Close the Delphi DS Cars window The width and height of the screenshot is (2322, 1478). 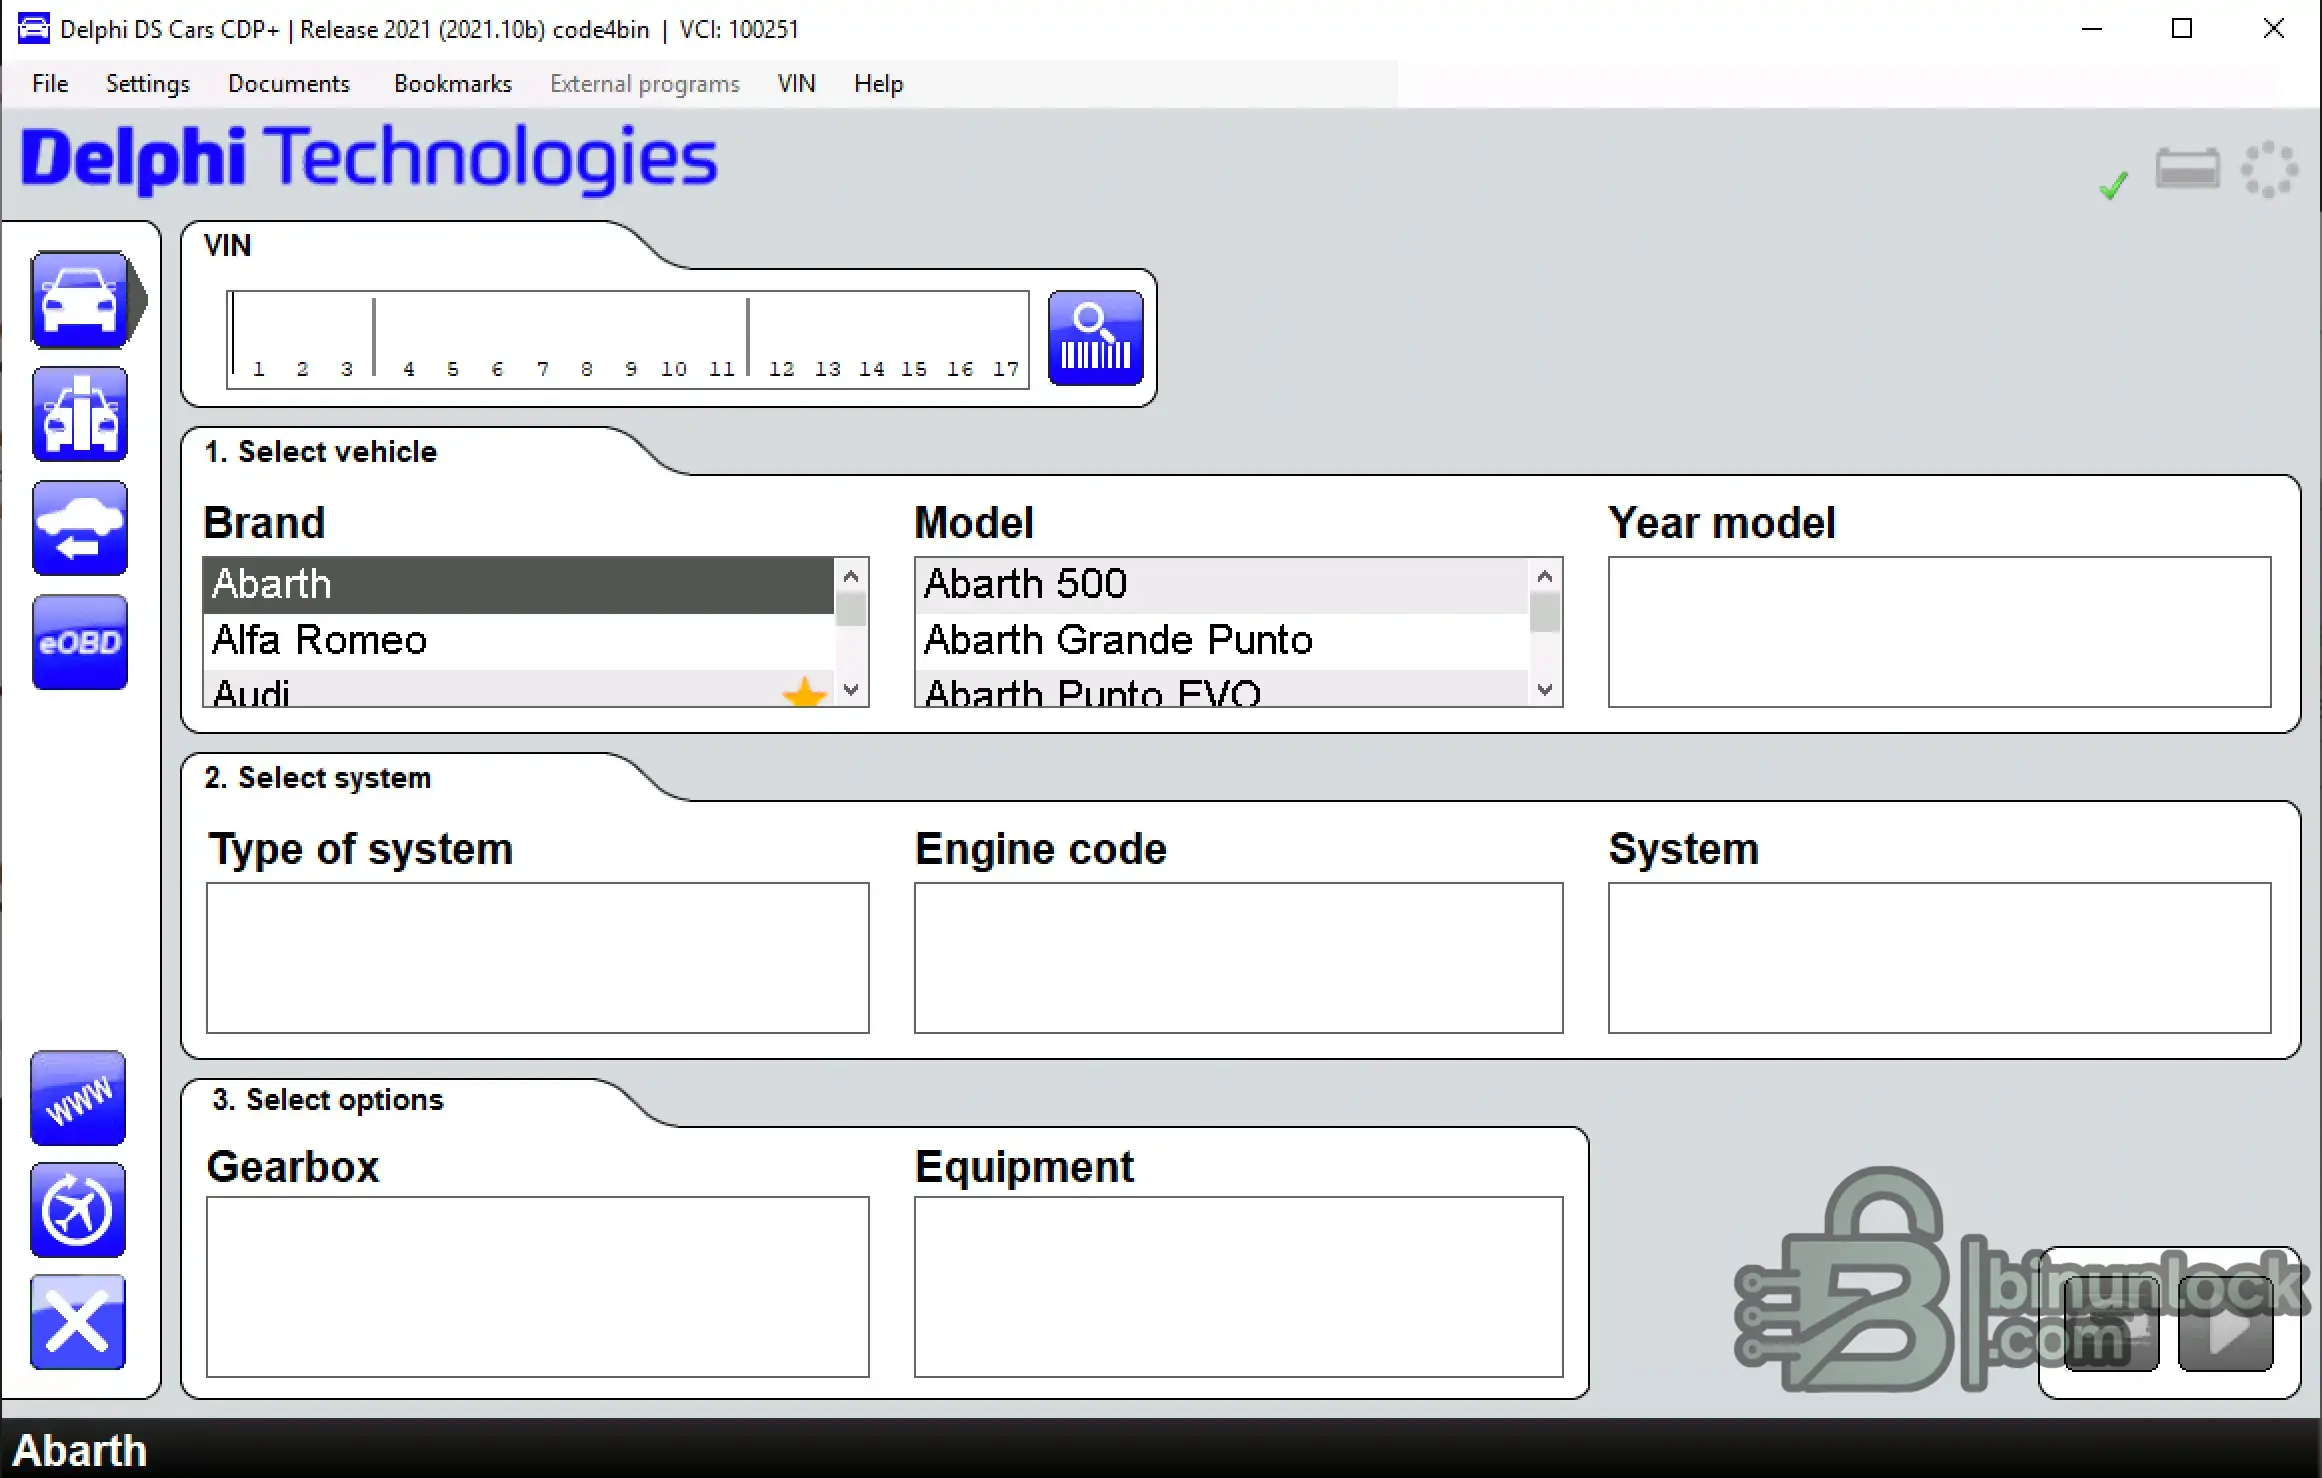pos(2274,29)
